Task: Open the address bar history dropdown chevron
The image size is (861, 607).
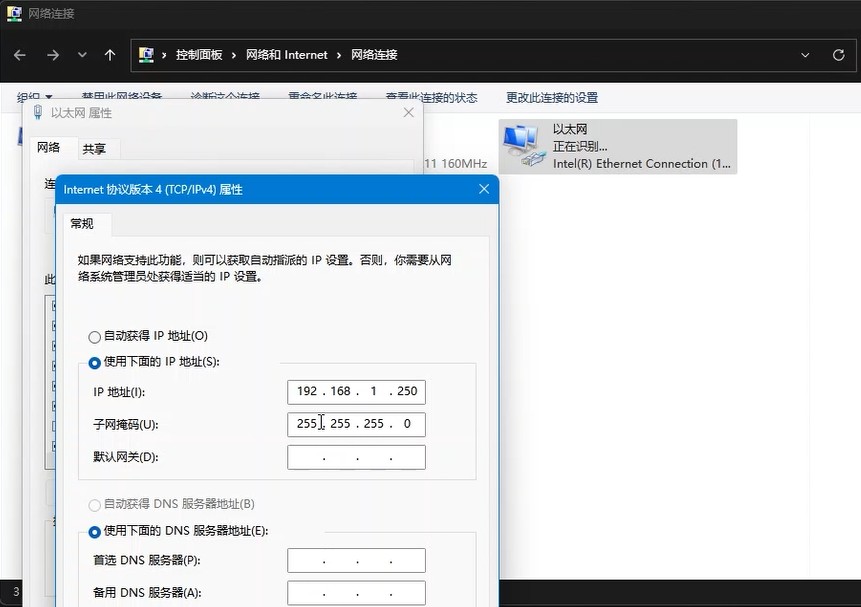Action: (805, 55)
